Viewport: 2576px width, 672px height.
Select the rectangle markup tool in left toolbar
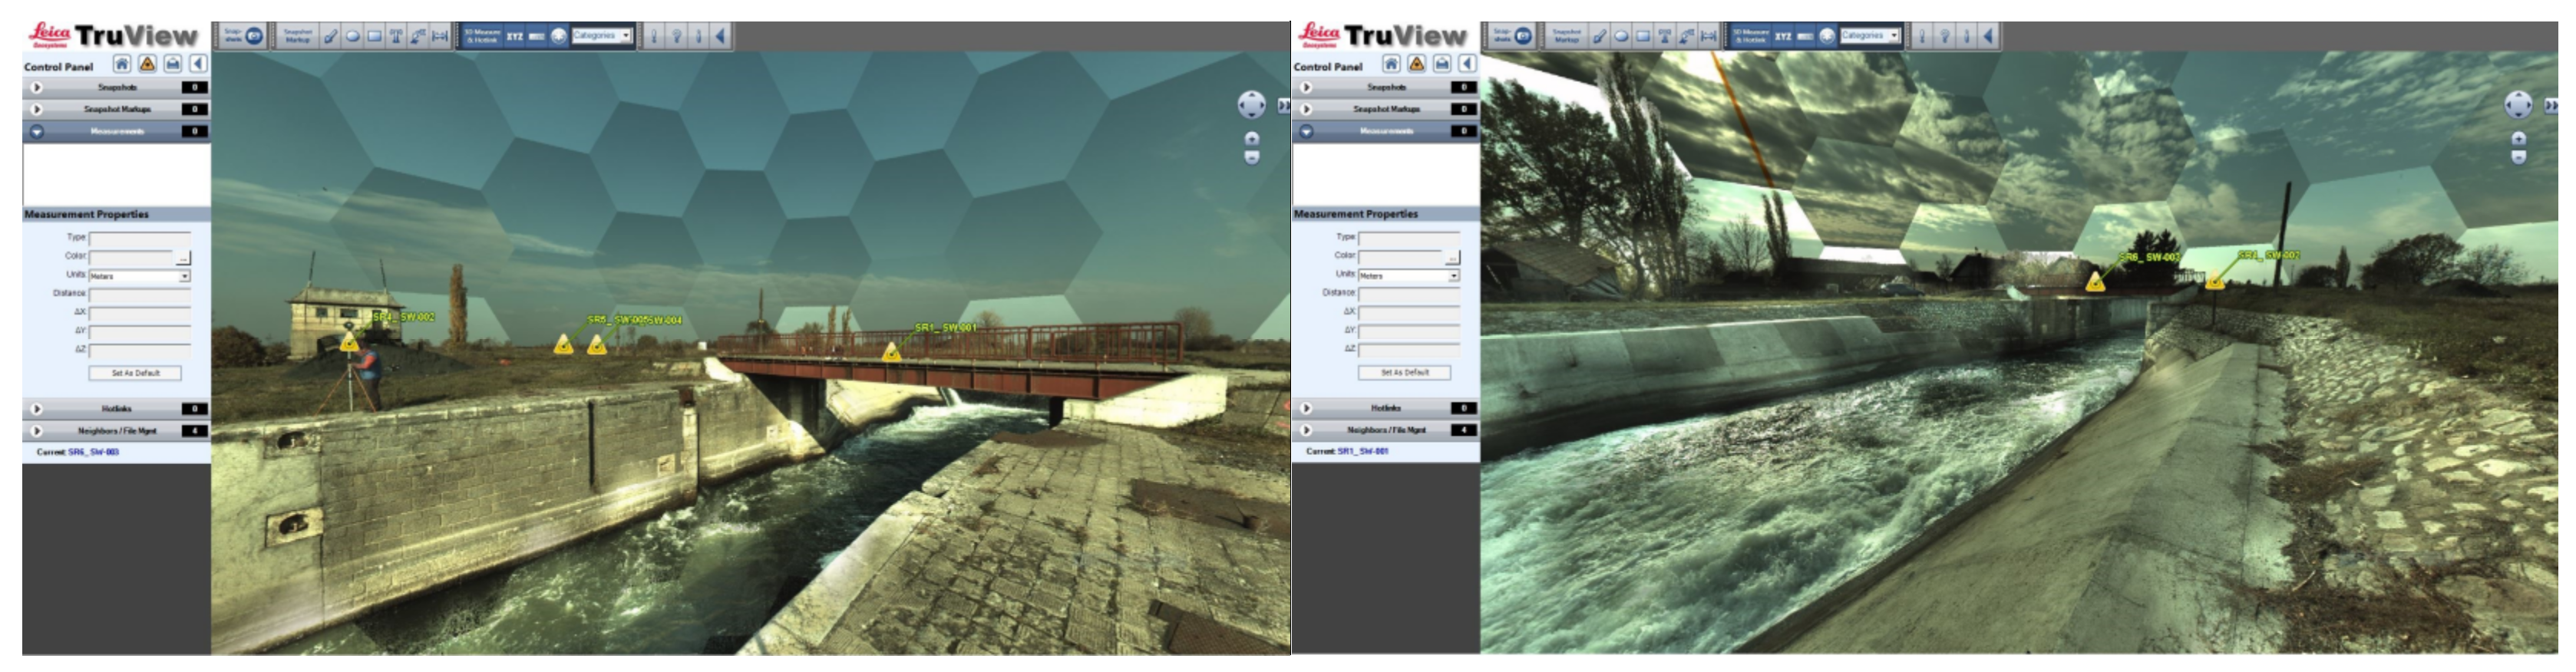point(374,36)
